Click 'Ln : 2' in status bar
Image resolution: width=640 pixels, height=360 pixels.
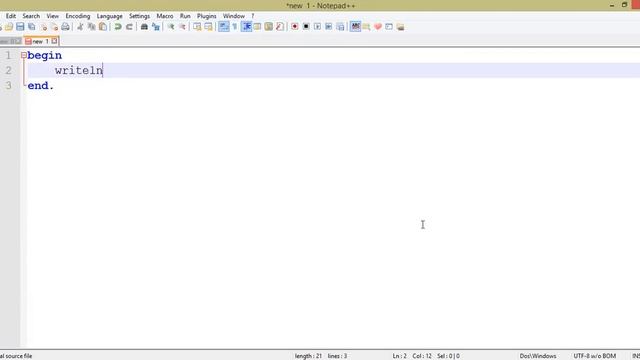pyautogui.click(x=400, y=356)
